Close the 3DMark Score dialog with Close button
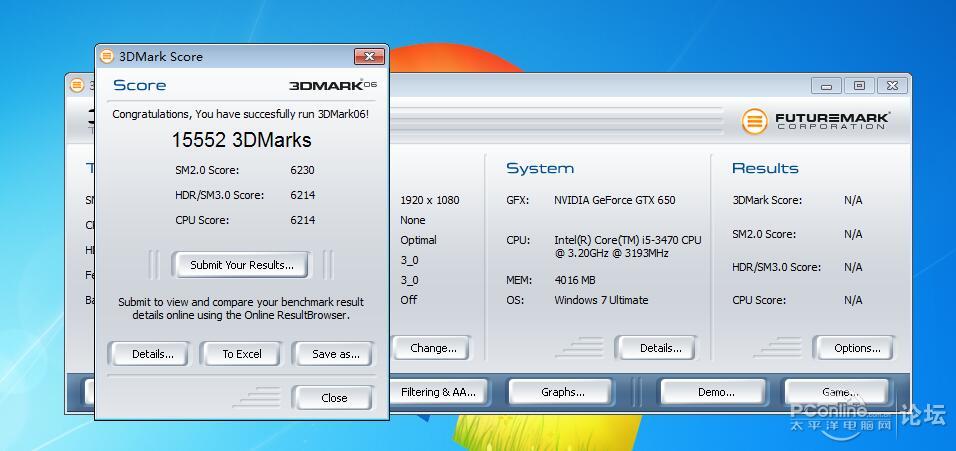The width and height of the screenshot is (956, 451). (x=333, y=398)
